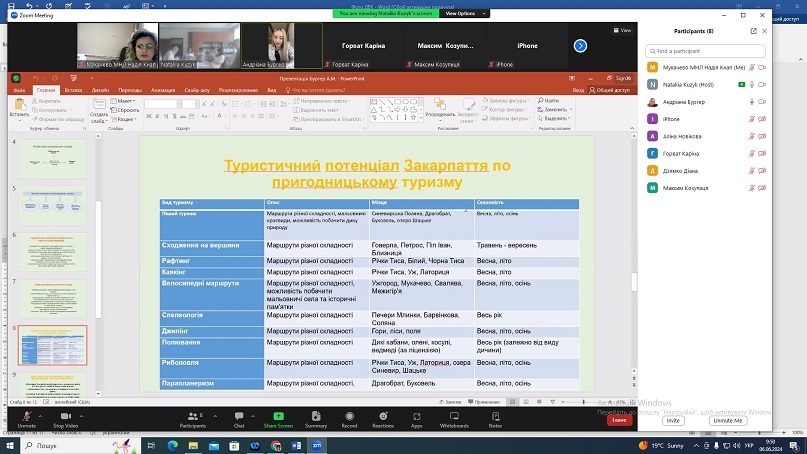Click the taskbar search box Пошук

[x=81, y=445]
